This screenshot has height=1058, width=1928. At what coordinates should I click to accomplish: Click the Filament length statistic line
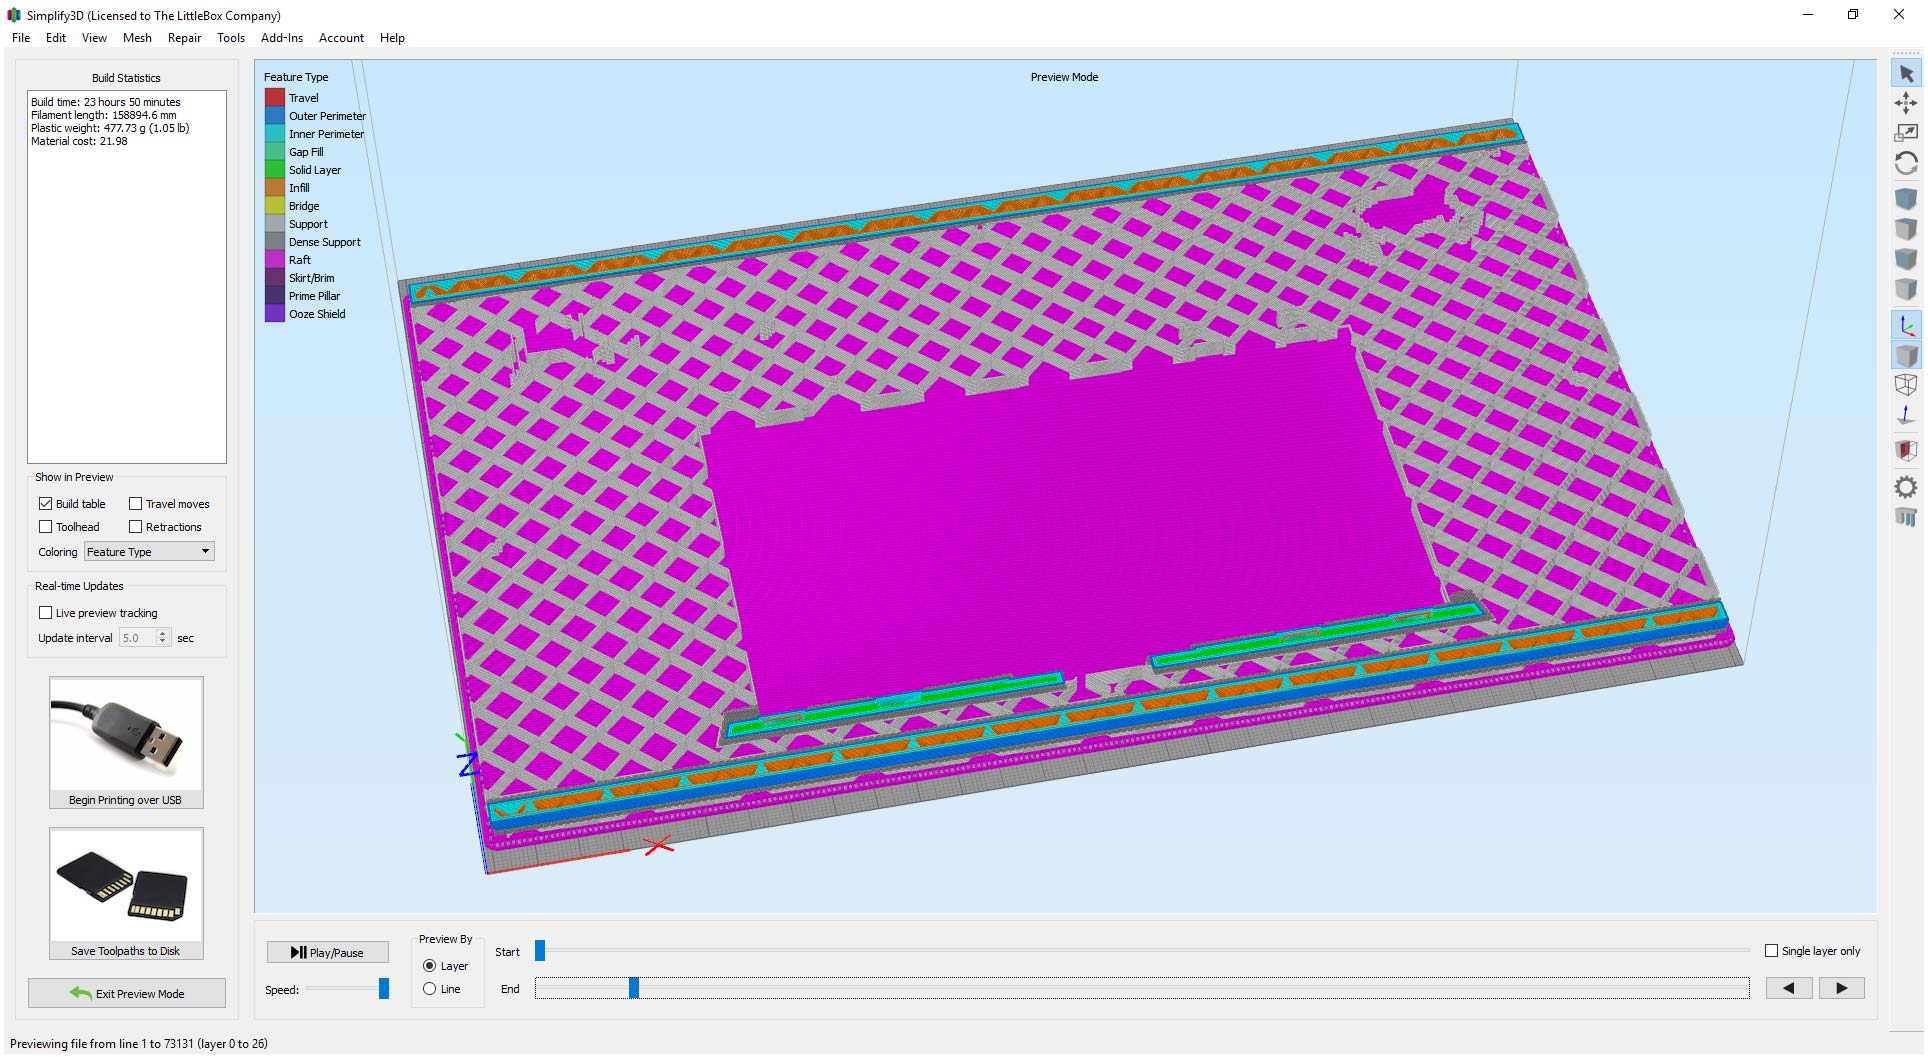[104, 115]
